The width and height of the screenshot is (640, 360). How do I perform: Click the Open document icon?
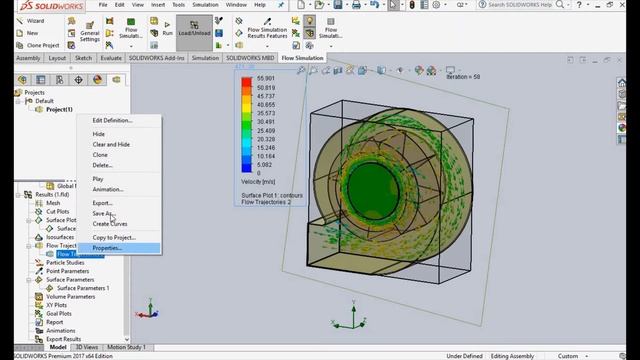(x=319, y=5)
